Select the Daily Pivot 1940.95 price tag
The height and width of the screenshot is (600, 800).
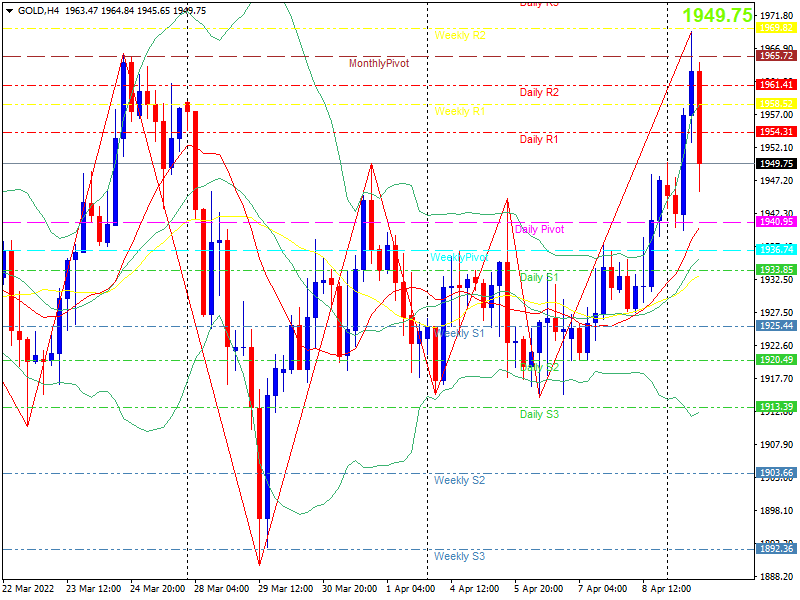point(776,221)
